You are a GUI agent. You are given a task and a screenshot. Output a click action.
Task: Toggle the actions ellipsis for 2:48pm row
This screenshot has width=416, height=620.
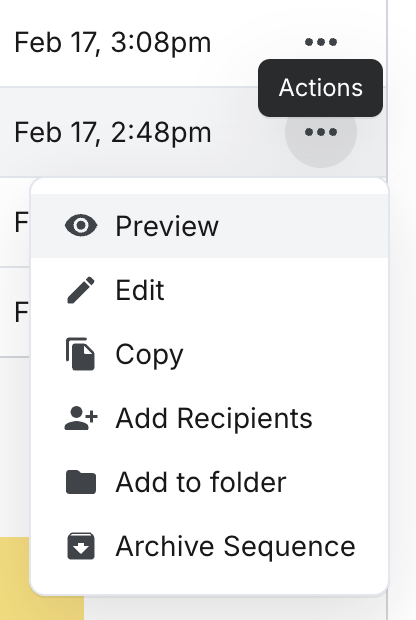tap(321, 132)
